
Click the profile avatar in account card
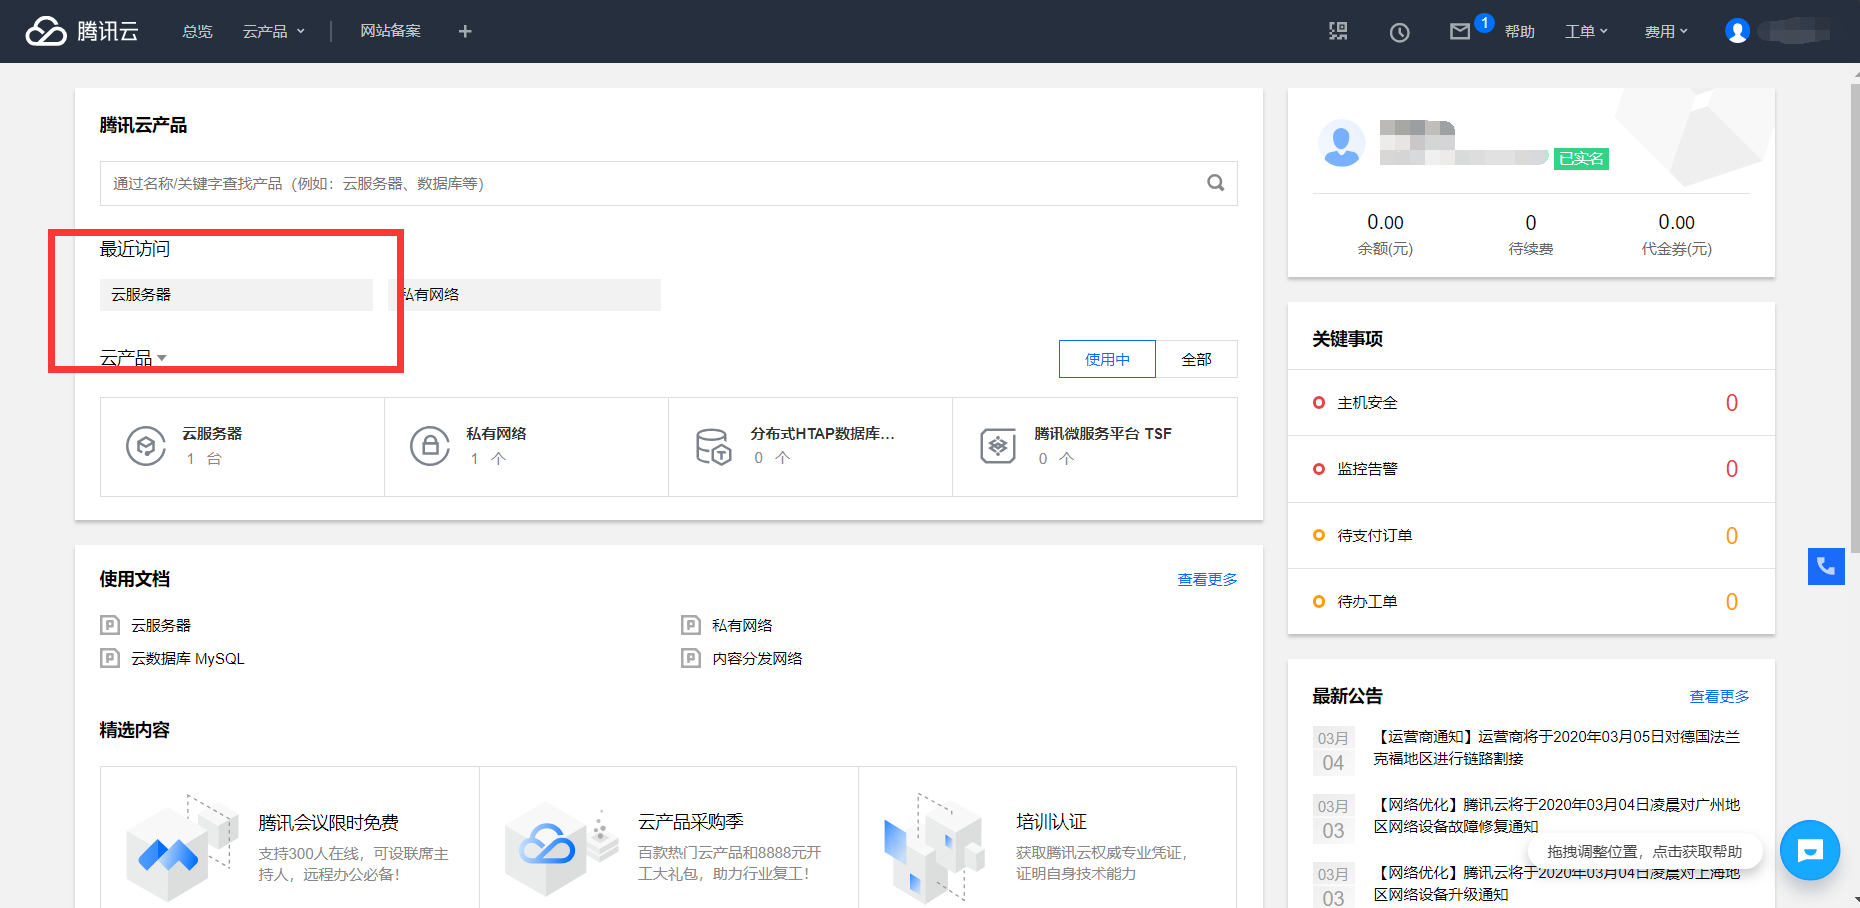[x=1342, y=144]
